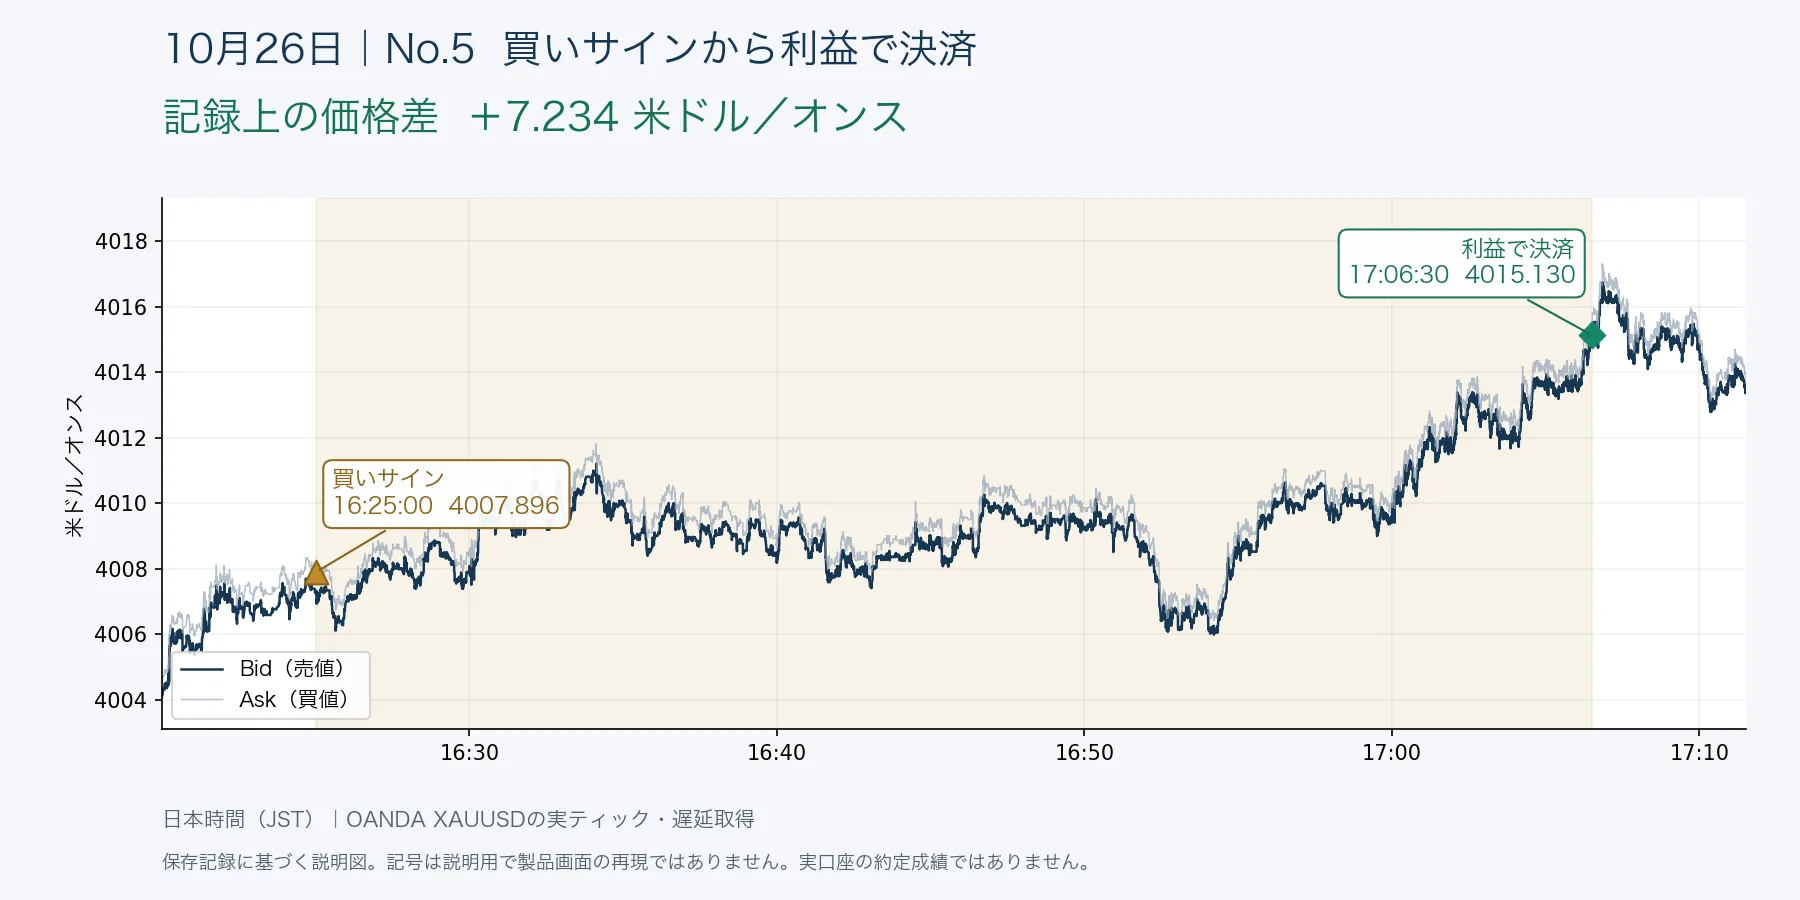Select the 利益で決済 annotation box
This screenshot has height=900, width=1800.
pyautogui.click(x=1462, y=263)
